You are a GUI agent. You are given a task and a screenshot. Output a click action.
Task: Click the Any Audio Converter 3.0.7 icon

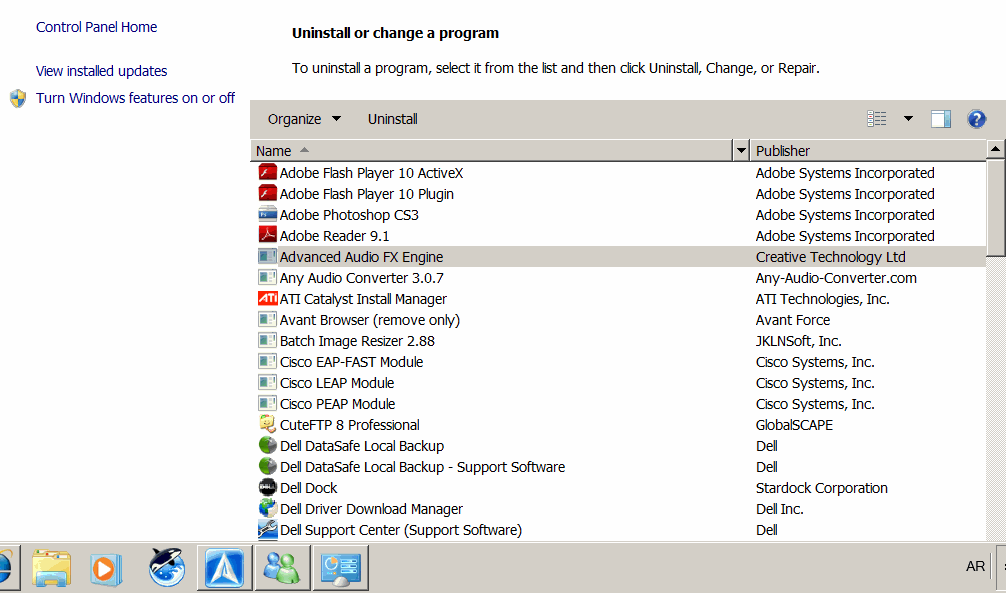268,278
